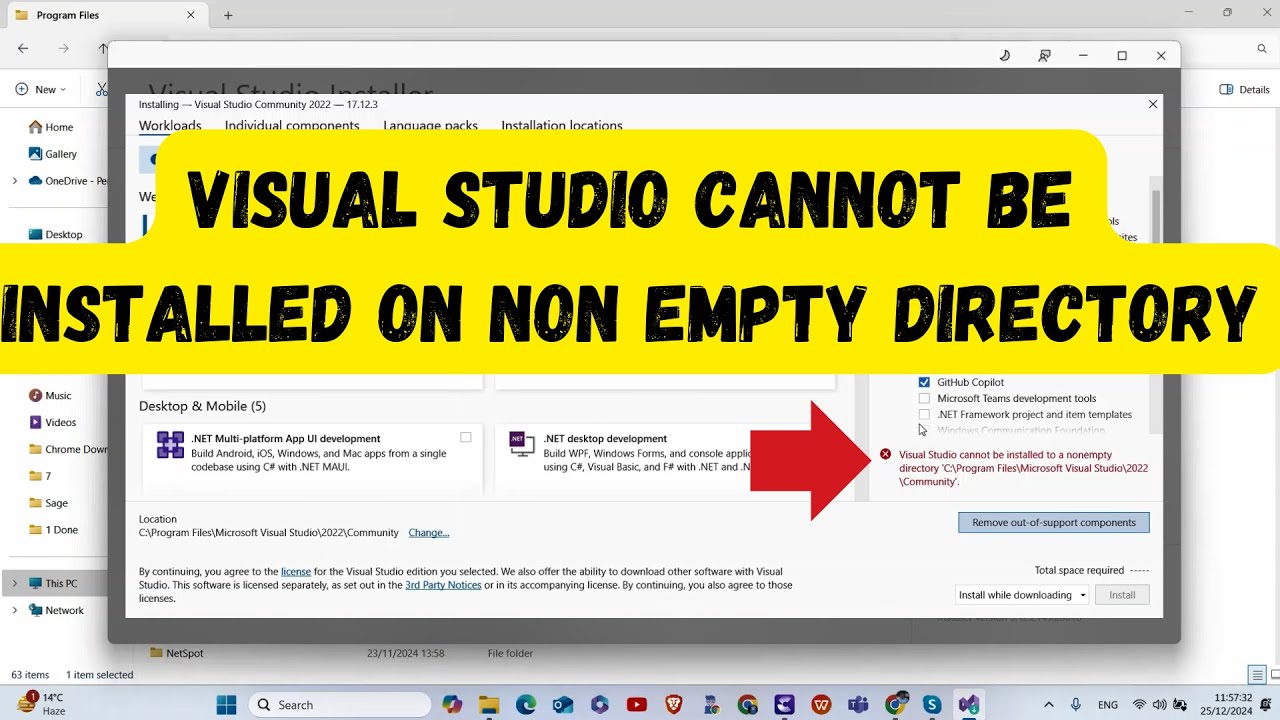Switch to Individual components tab
This screenshot has width=1280, height=720.
pos(292,126)
